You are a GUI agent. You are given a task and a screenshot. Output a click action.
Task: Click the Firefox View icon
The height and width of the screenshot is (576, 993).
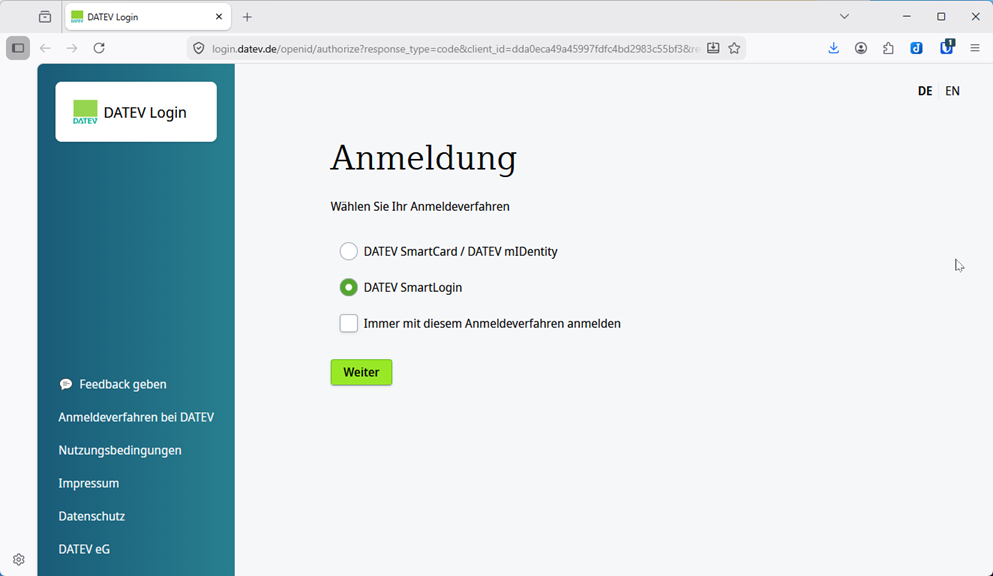(45, 17)
